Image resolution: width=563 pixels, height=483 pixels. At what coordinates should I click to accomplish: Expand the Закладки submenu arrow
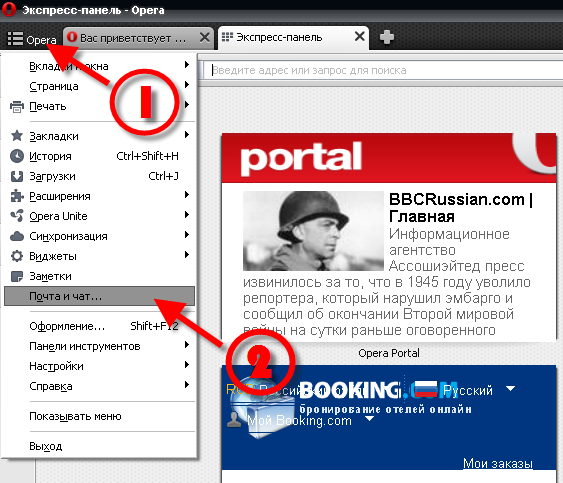coord(187,135)
